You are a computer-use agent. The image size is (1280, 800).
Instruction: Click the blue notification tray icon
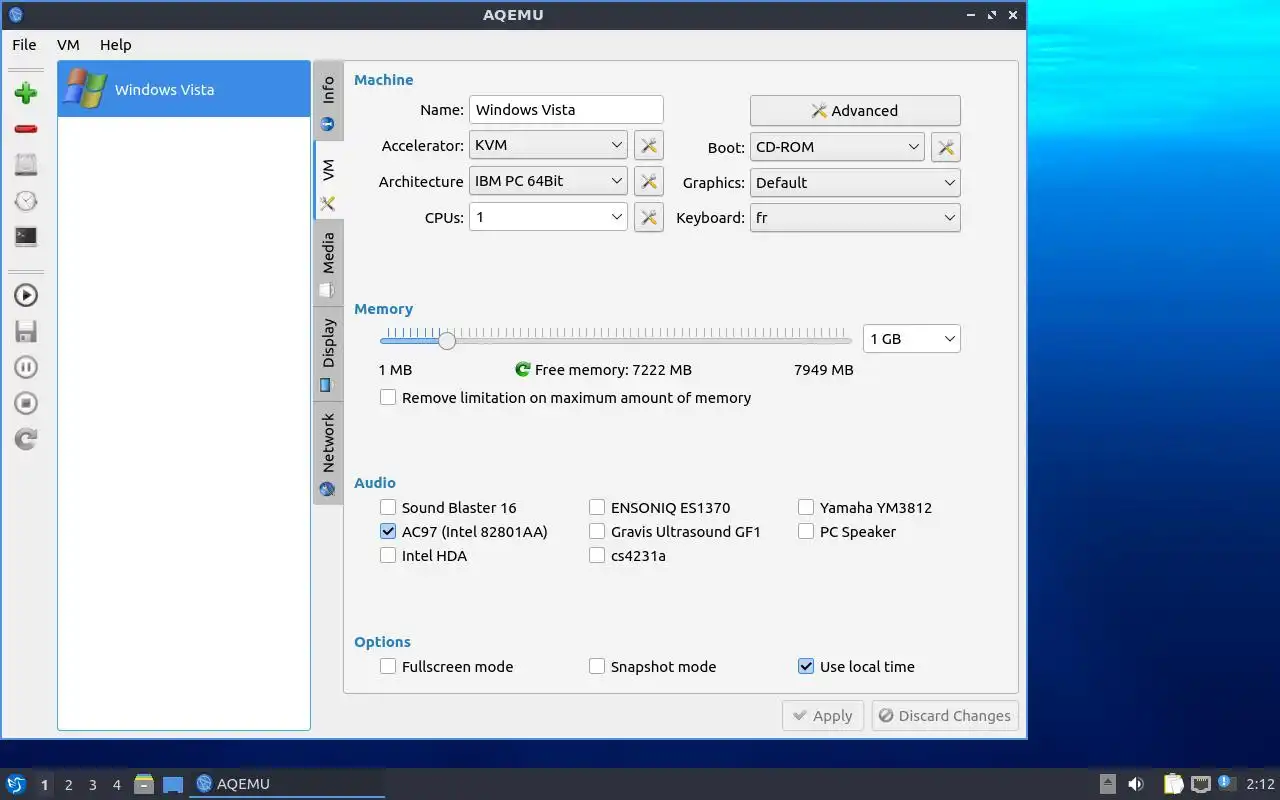click(x=1226, y=783)
